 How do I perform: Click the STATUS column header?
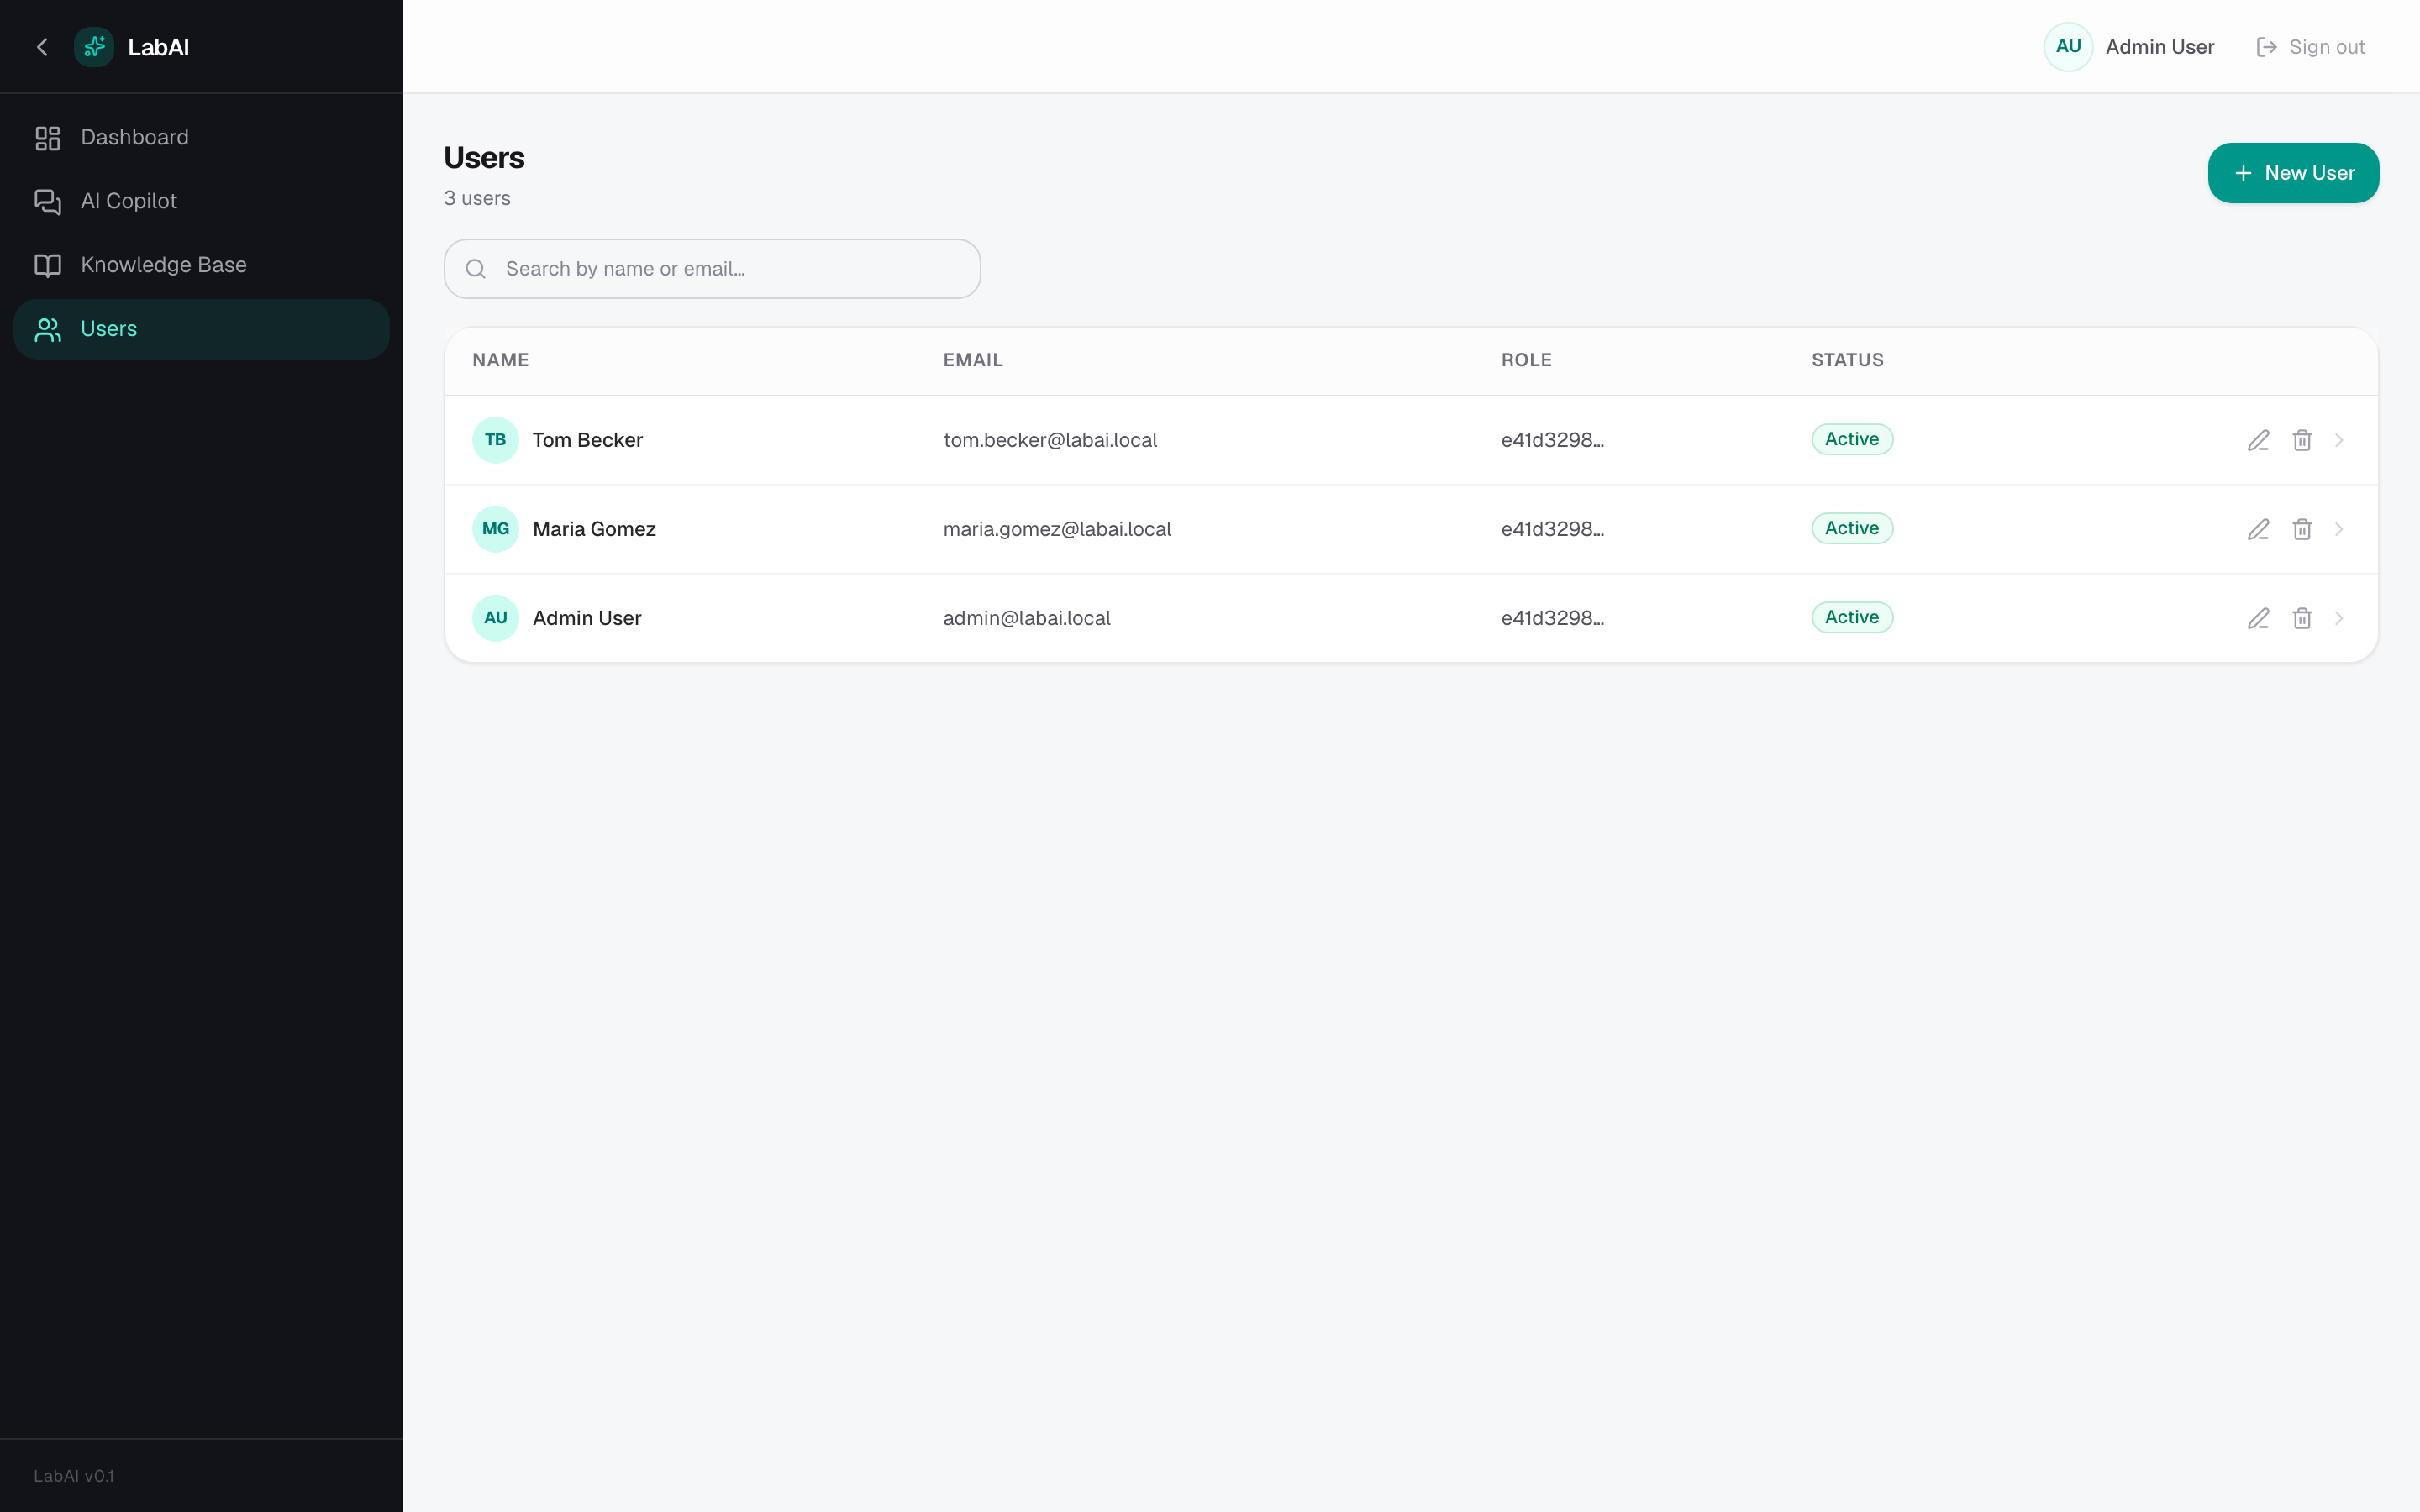(x=1847, y=360)
